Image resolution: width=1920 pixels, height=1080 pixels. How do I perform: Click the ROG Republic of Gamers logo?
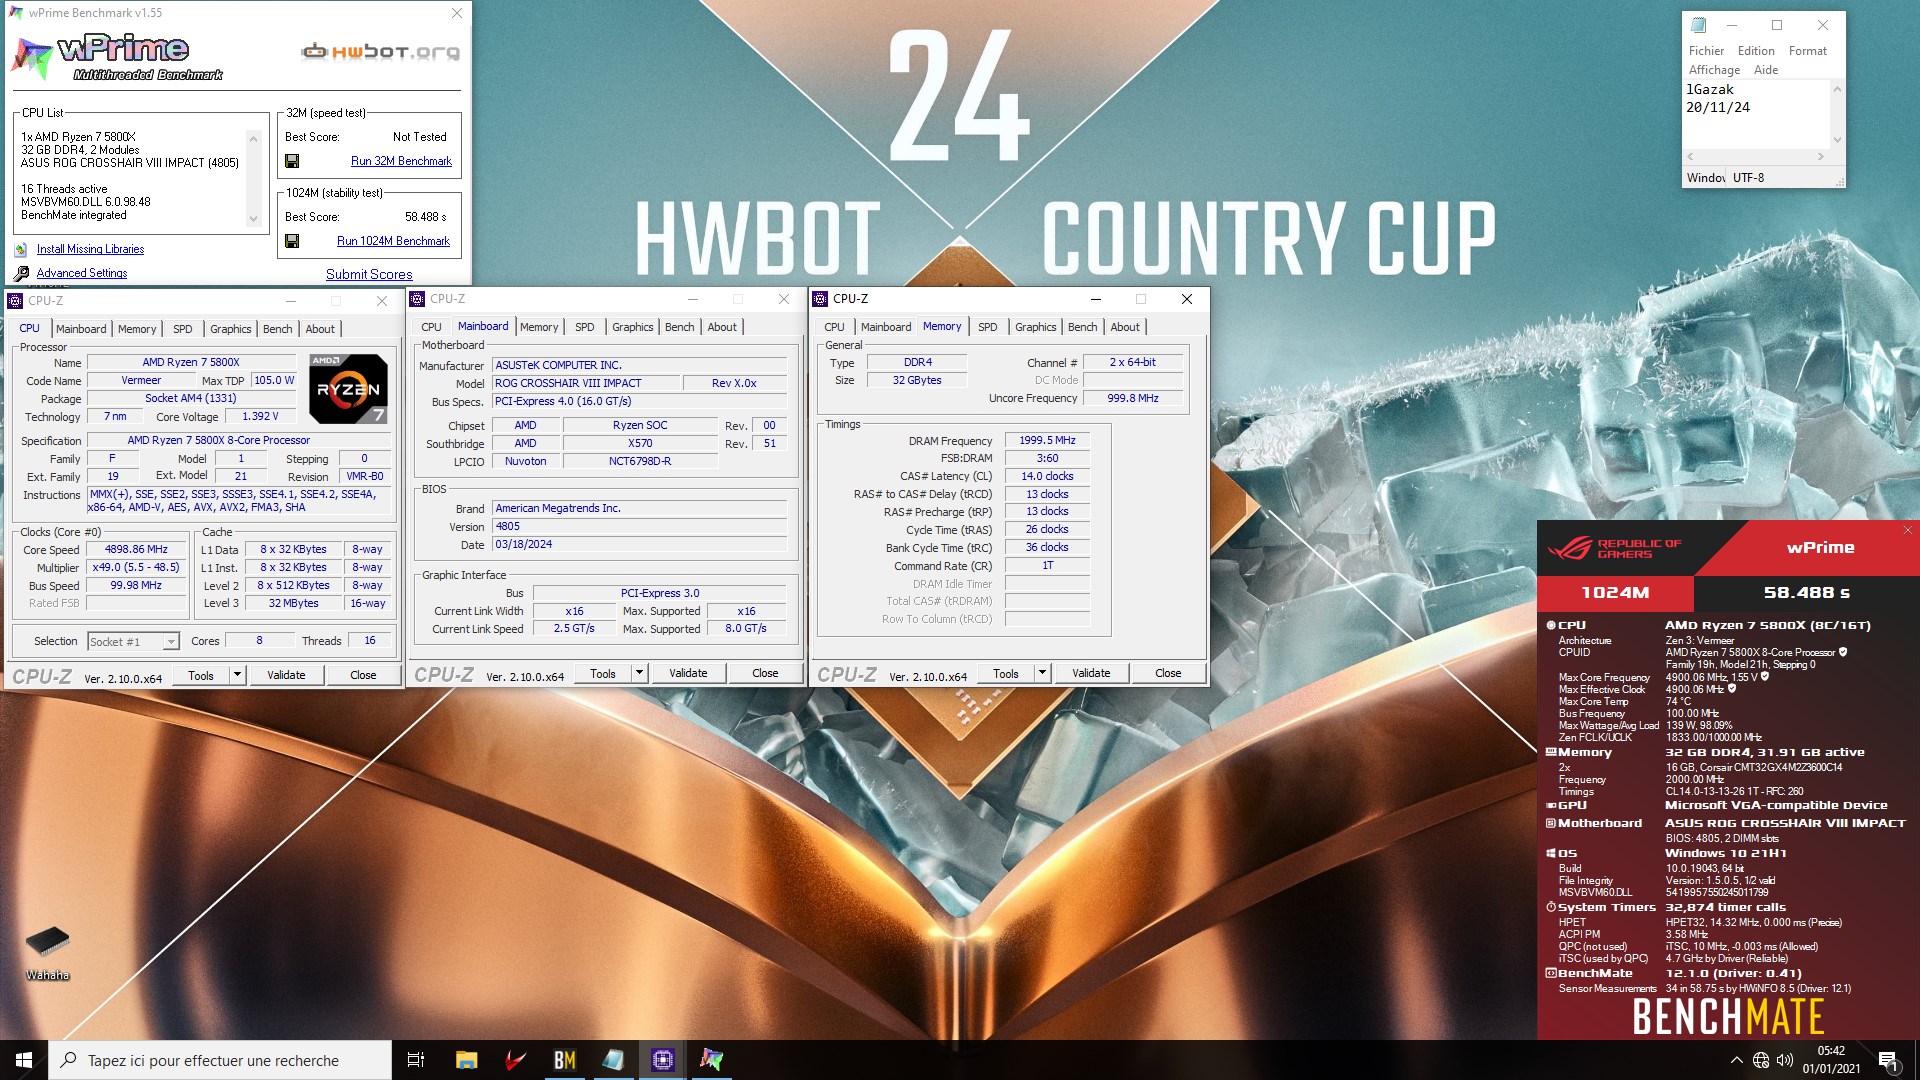click(1615, 548)
